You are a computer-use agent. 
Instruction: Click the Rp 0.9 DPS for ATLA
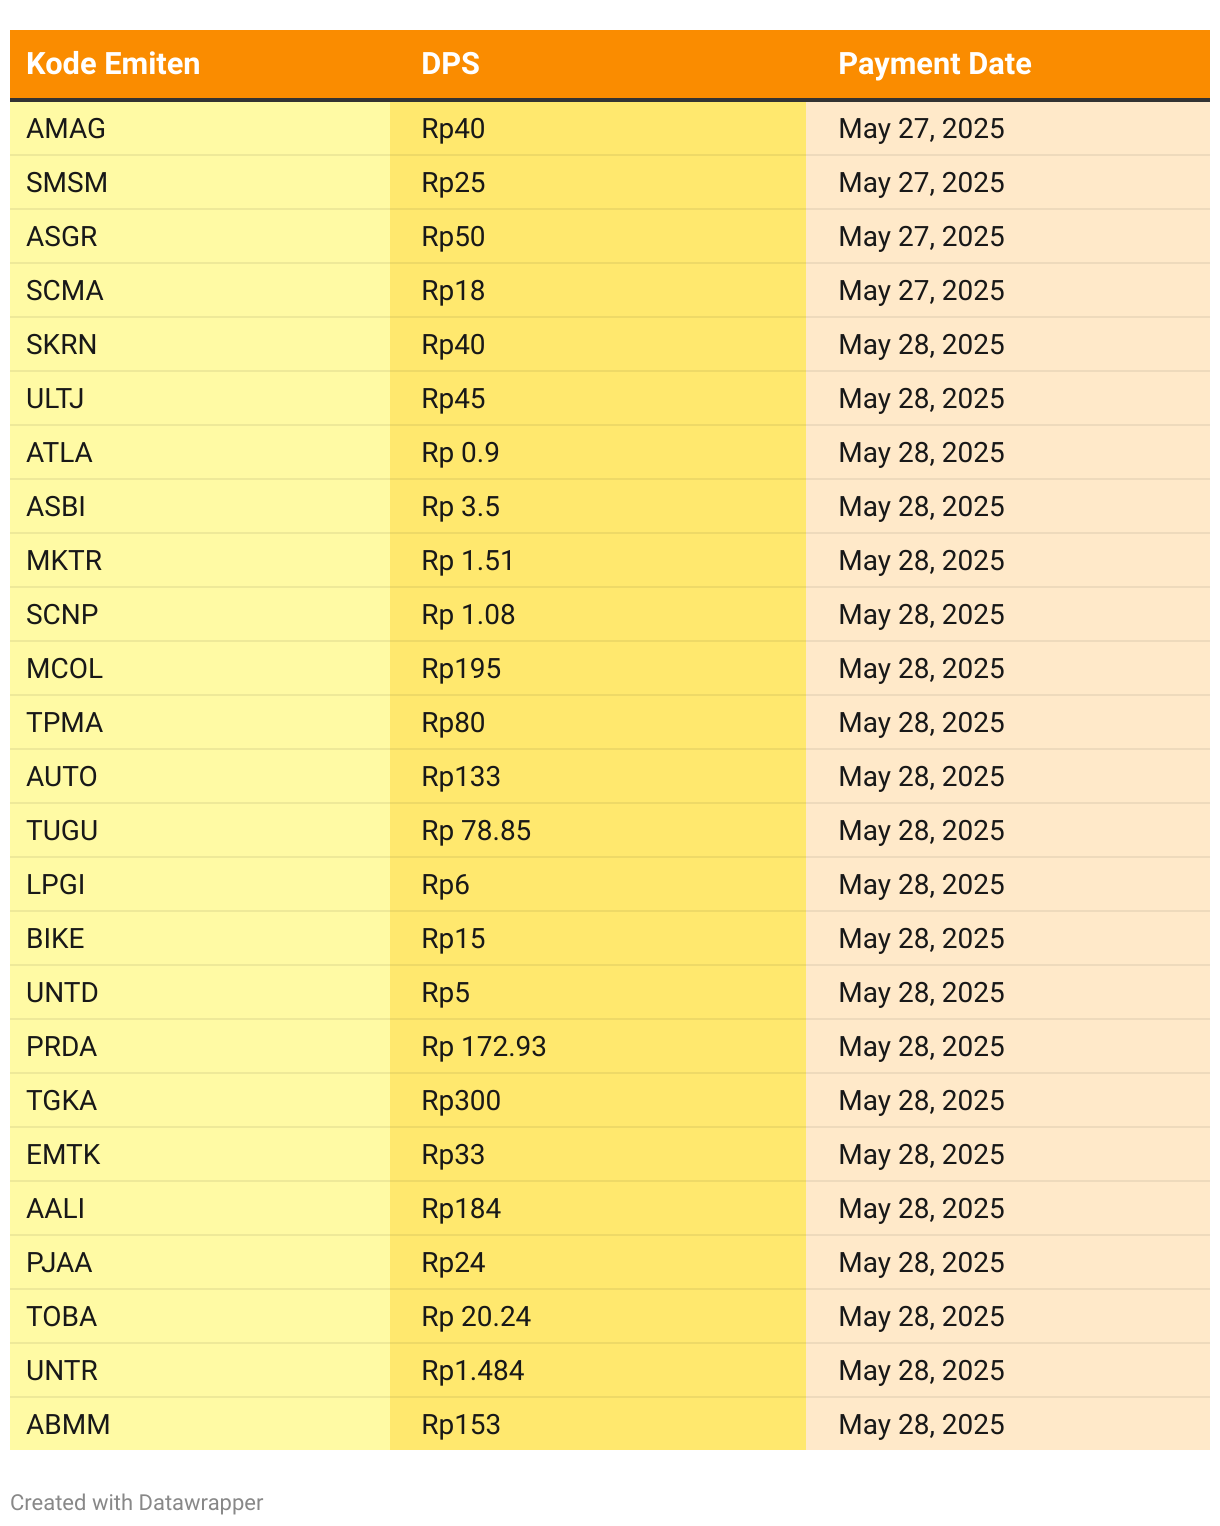click(x=460, y=453)
